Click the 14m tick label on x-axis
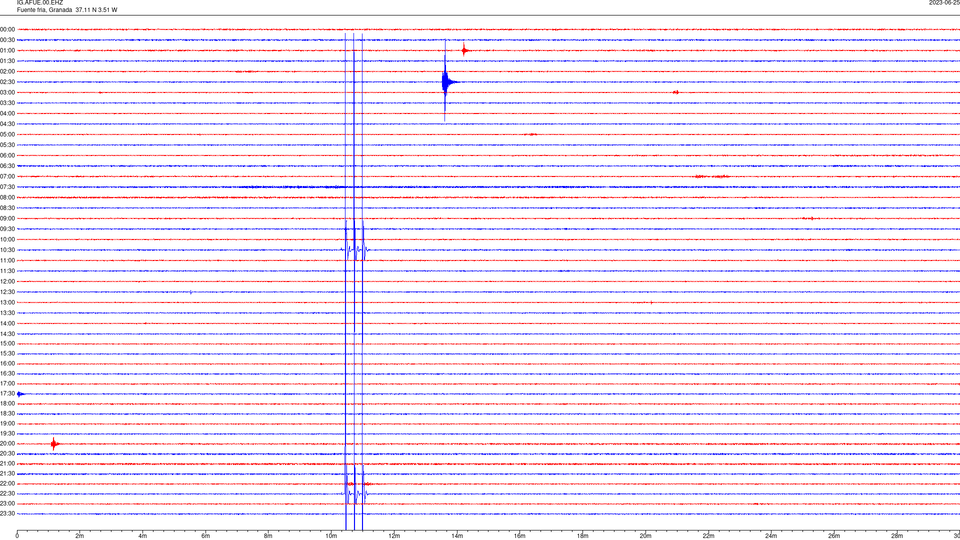 coord(457,536)
